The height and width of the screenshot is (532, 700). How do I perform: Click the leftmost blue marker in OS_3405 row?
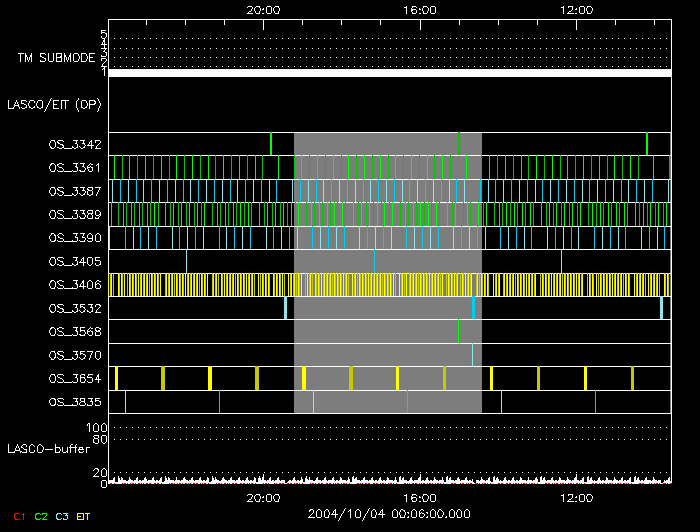tap(186, 260)
